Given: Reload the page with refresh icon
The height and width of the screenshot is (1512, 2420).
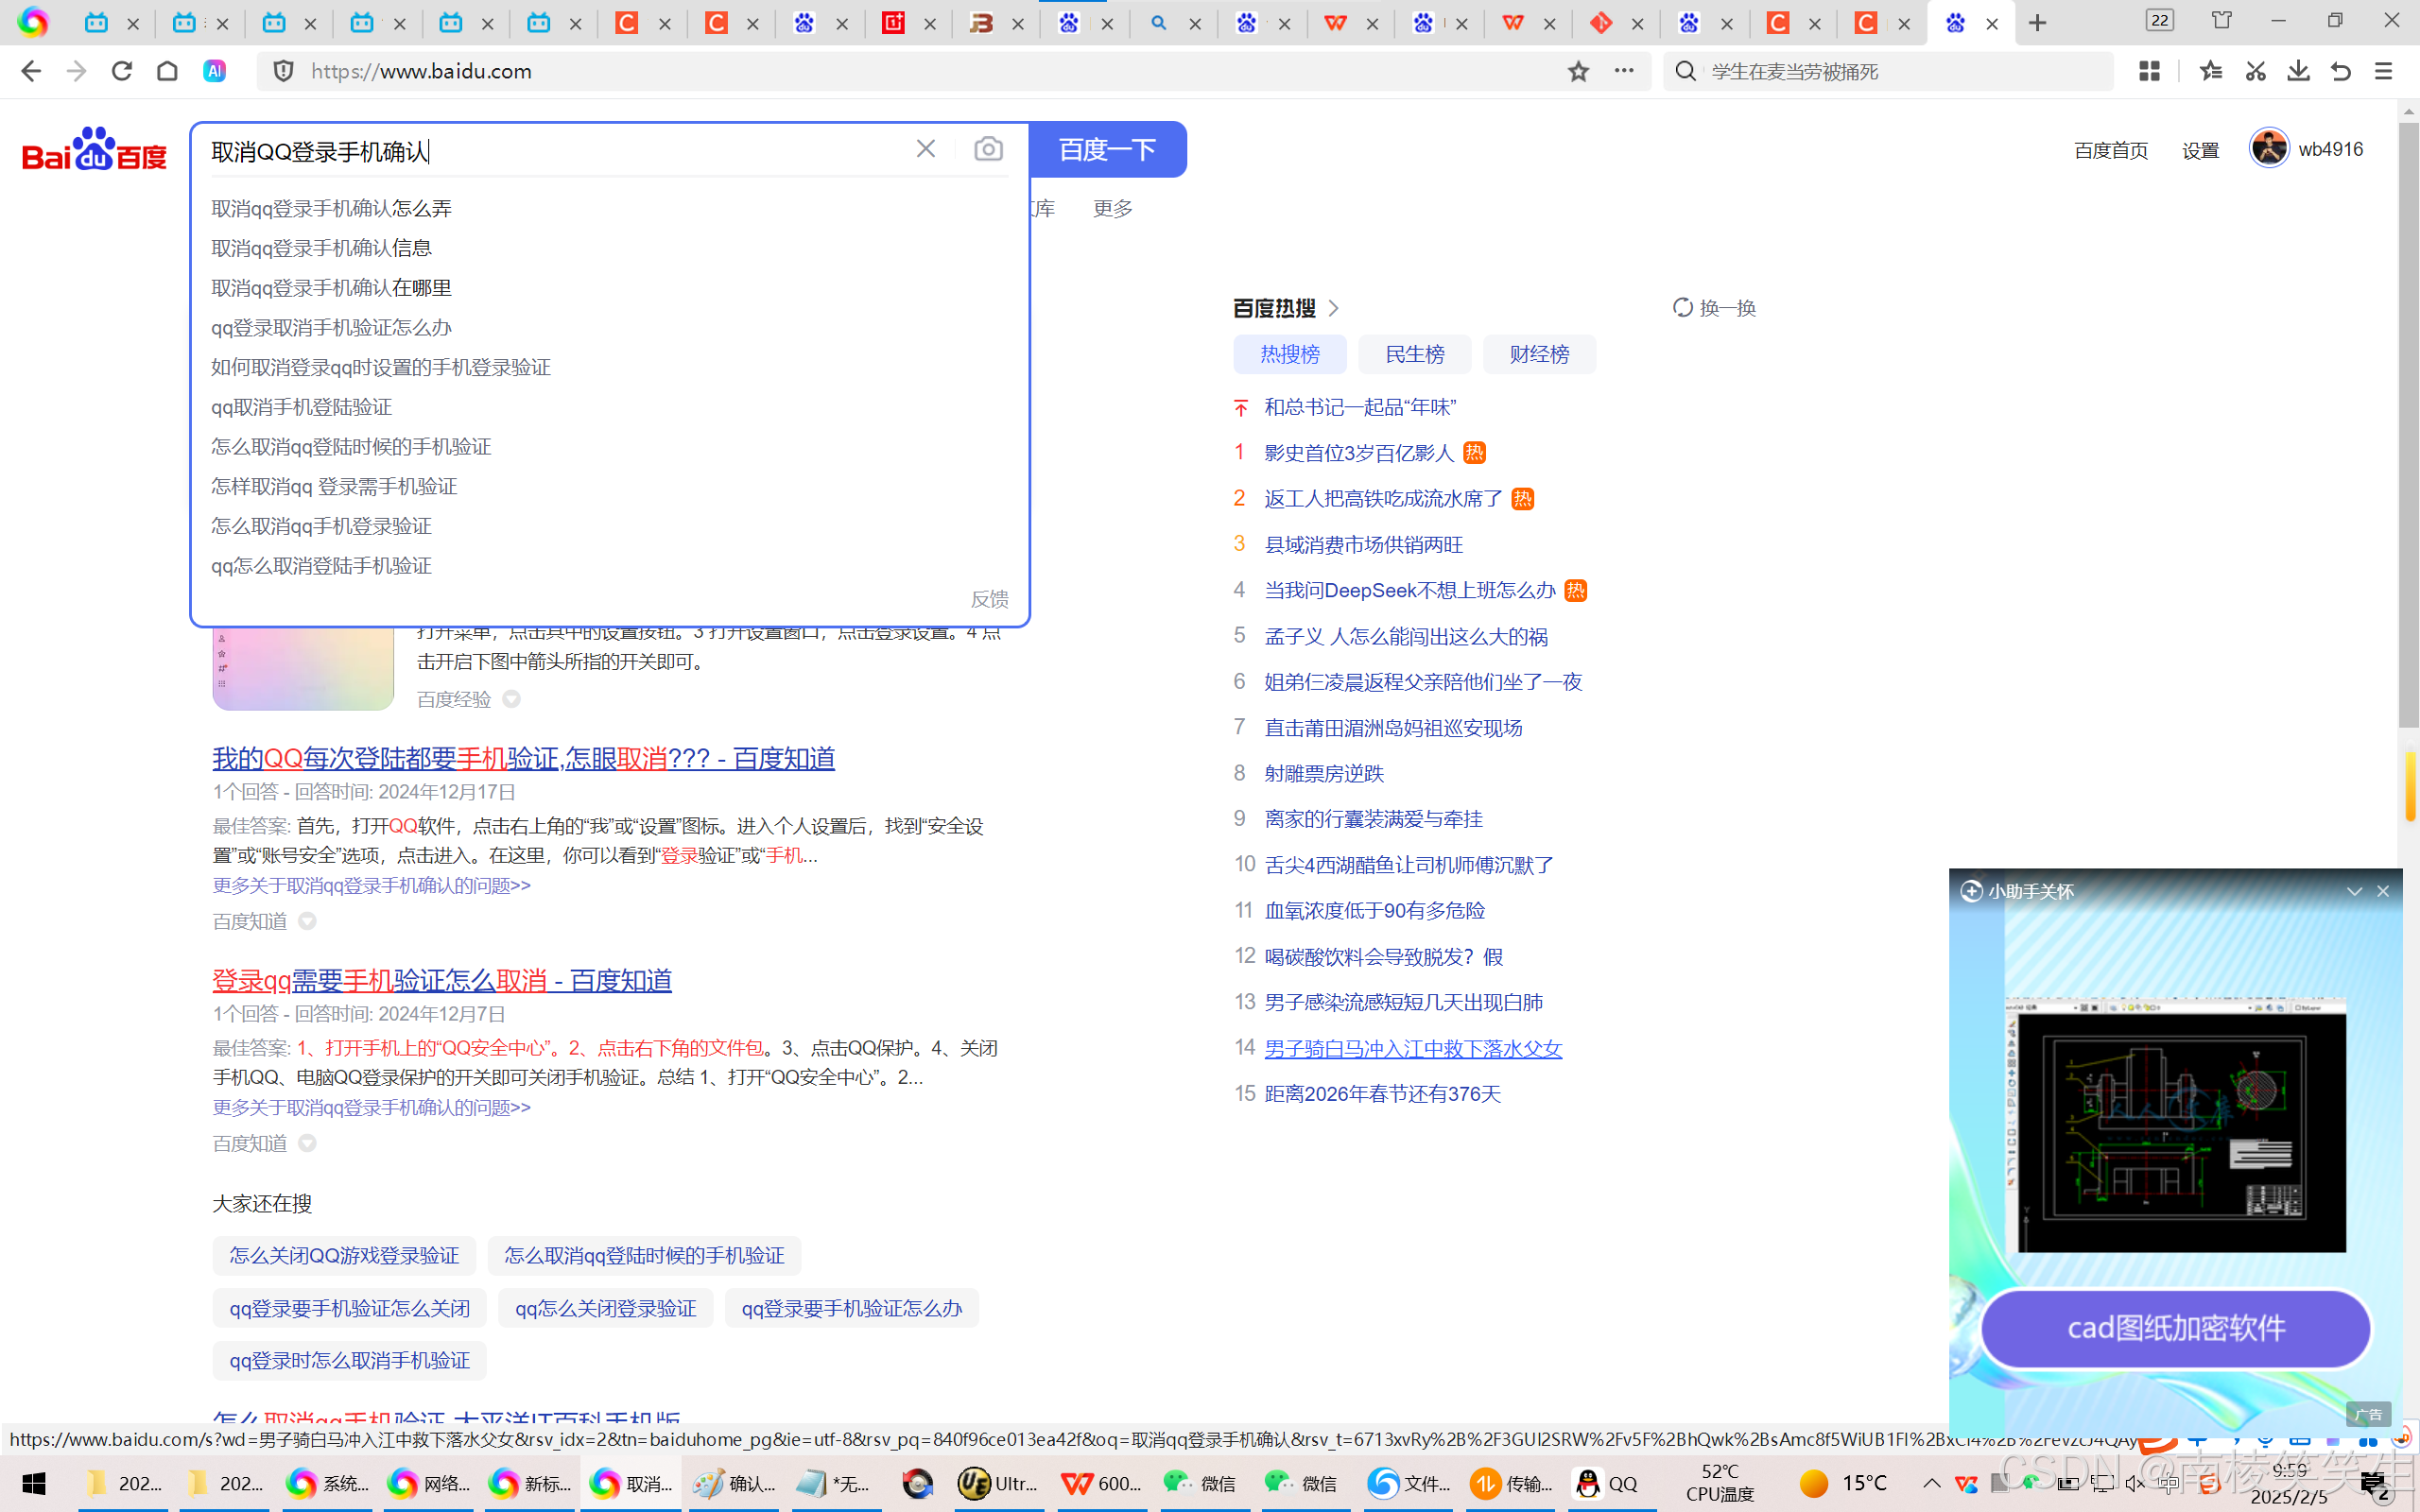Looking at the screenshot, I should 122,71.
